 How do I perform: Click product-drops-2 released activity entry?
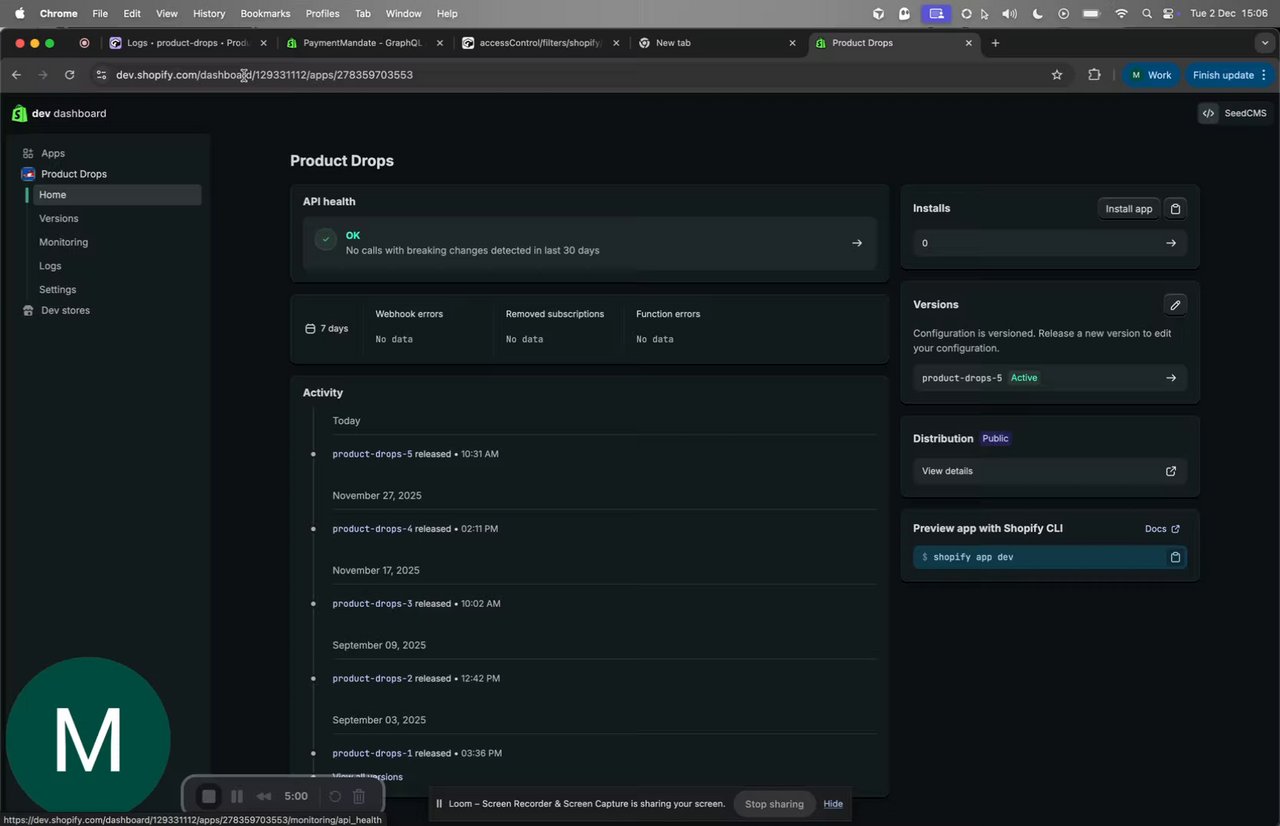[416, 679]
